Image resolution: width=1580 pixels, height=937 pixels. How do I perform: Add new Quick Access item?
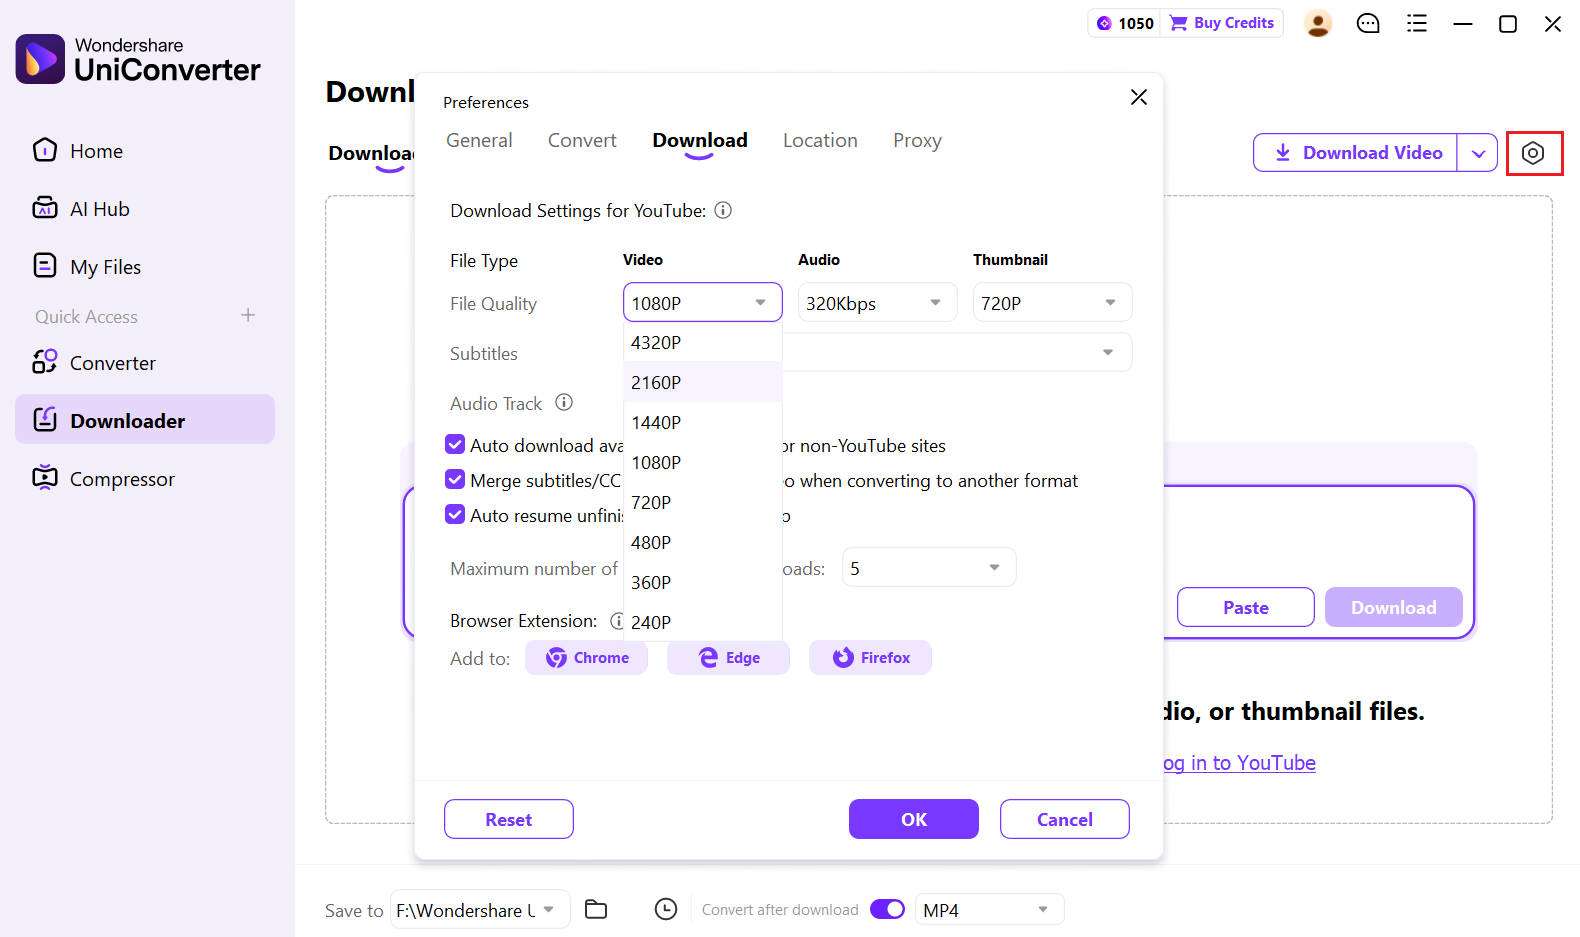tap(248, 315)
